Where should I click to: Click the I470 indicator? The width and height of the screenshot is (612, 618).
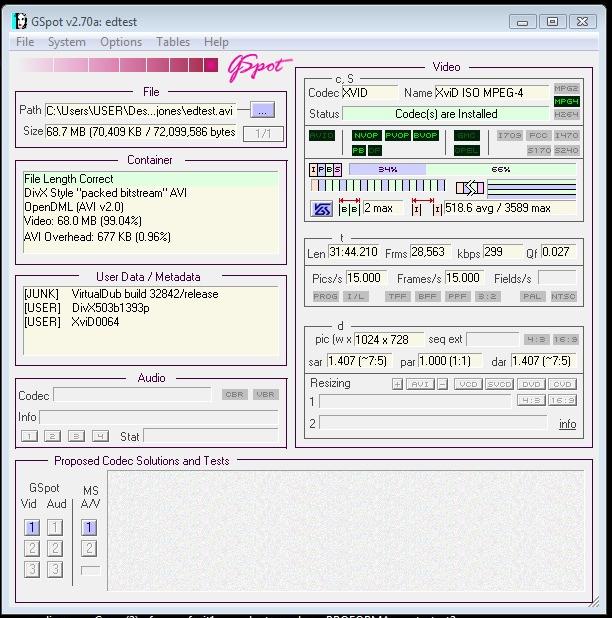(566, 136)
